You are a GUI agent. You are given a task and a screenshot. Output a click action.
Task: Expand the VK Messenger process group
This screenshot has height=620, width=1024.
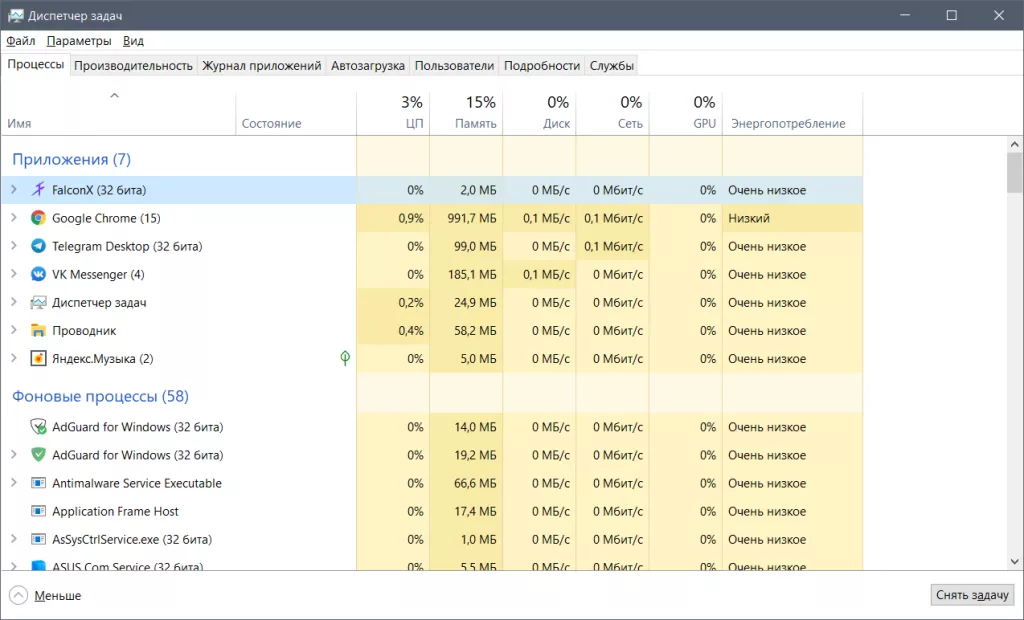pos(13,274)
